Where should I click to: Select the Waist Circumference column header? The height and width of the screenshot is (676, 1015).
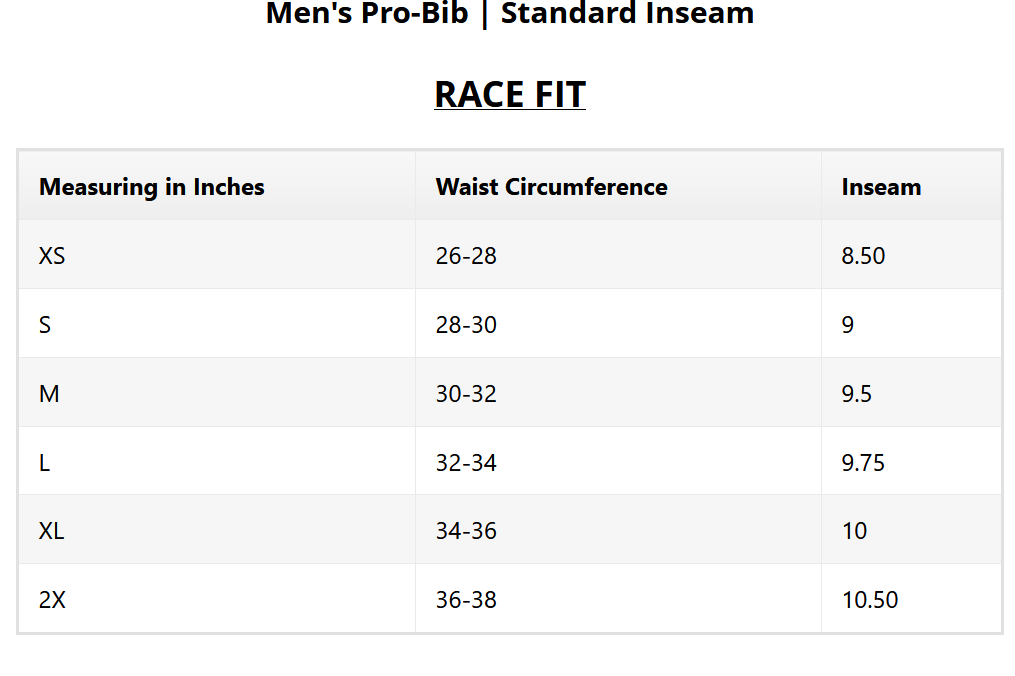tap(551, 187)
